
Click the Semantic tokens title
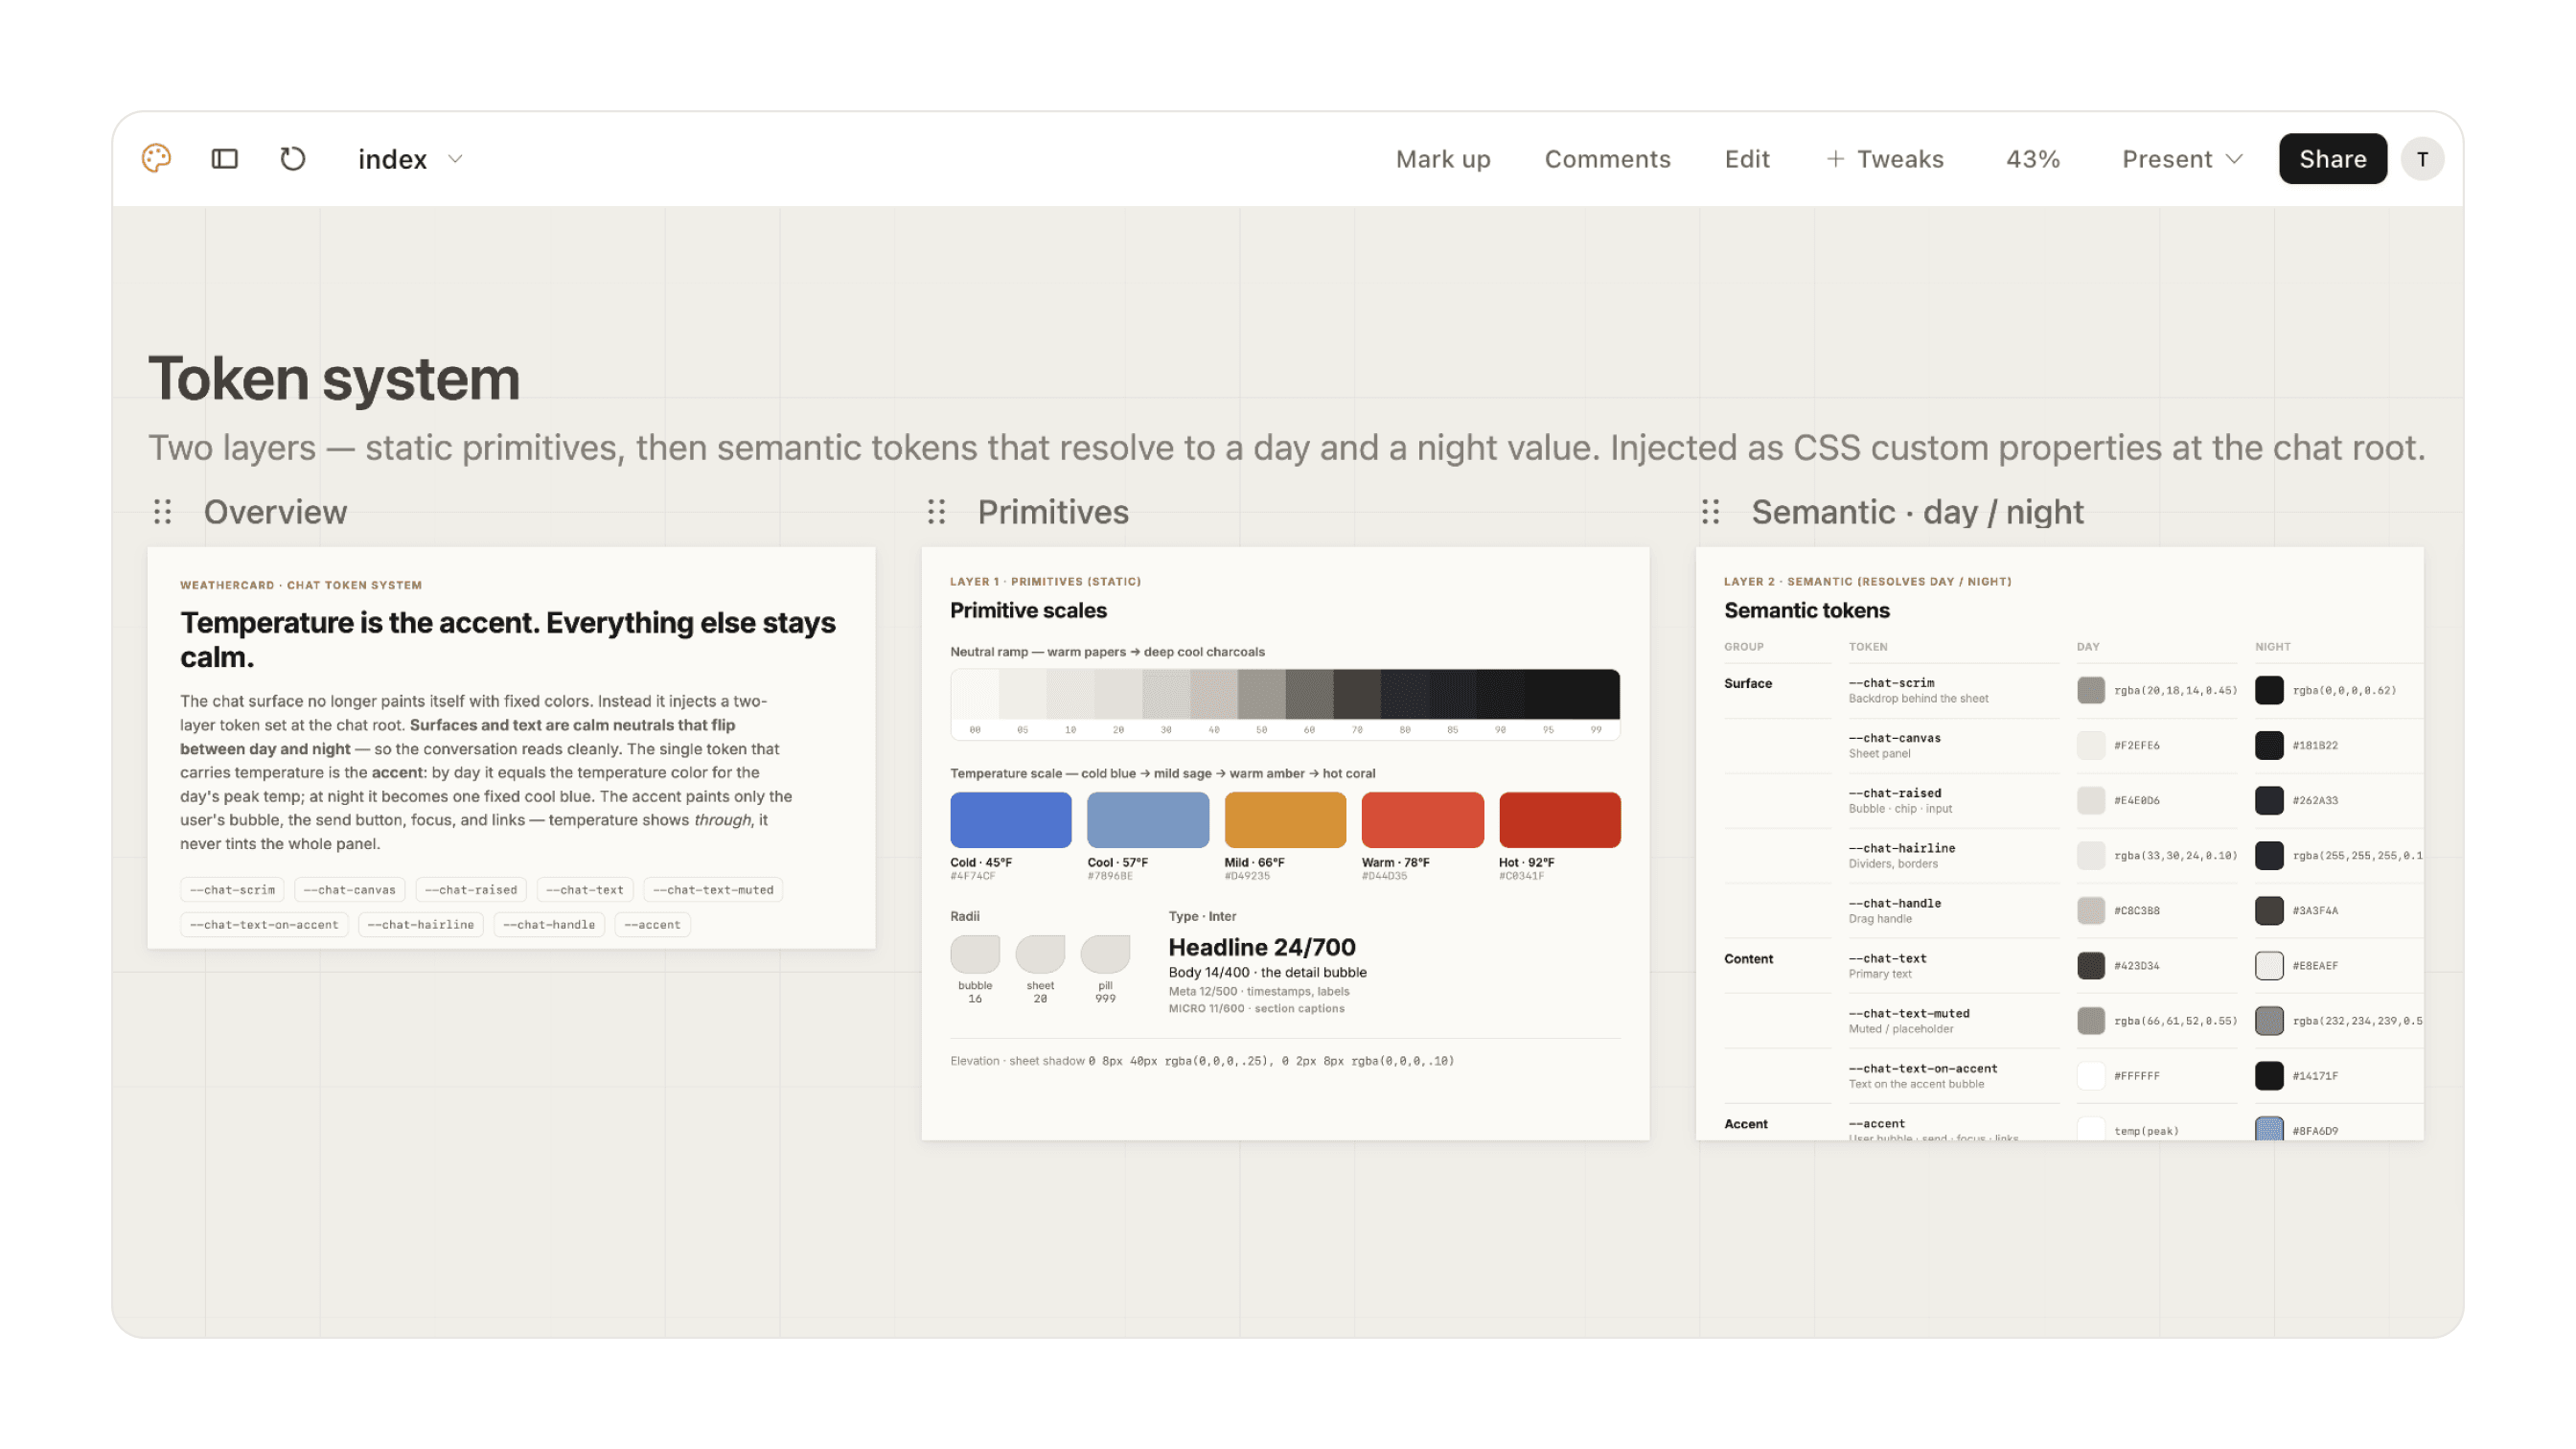tap(1806, 610)
